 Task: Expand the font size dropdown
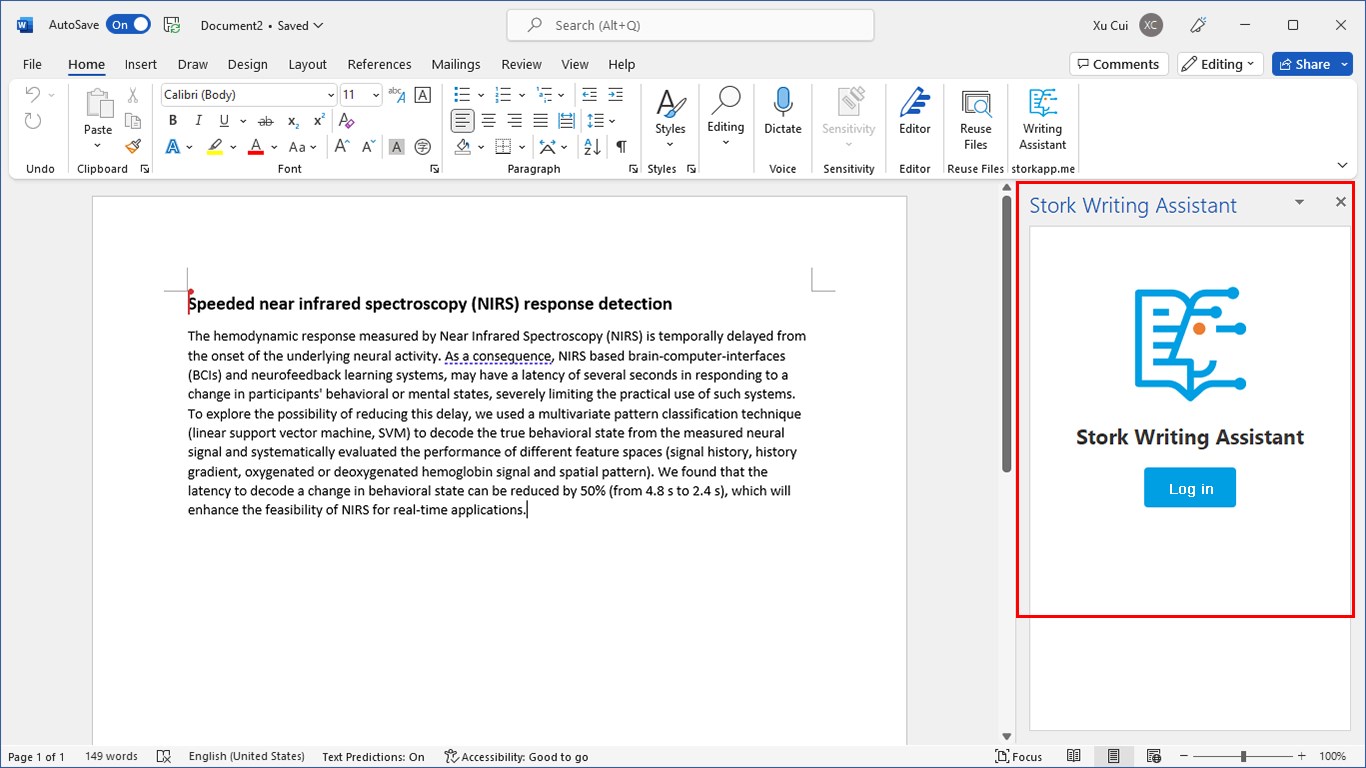(376, 95)
